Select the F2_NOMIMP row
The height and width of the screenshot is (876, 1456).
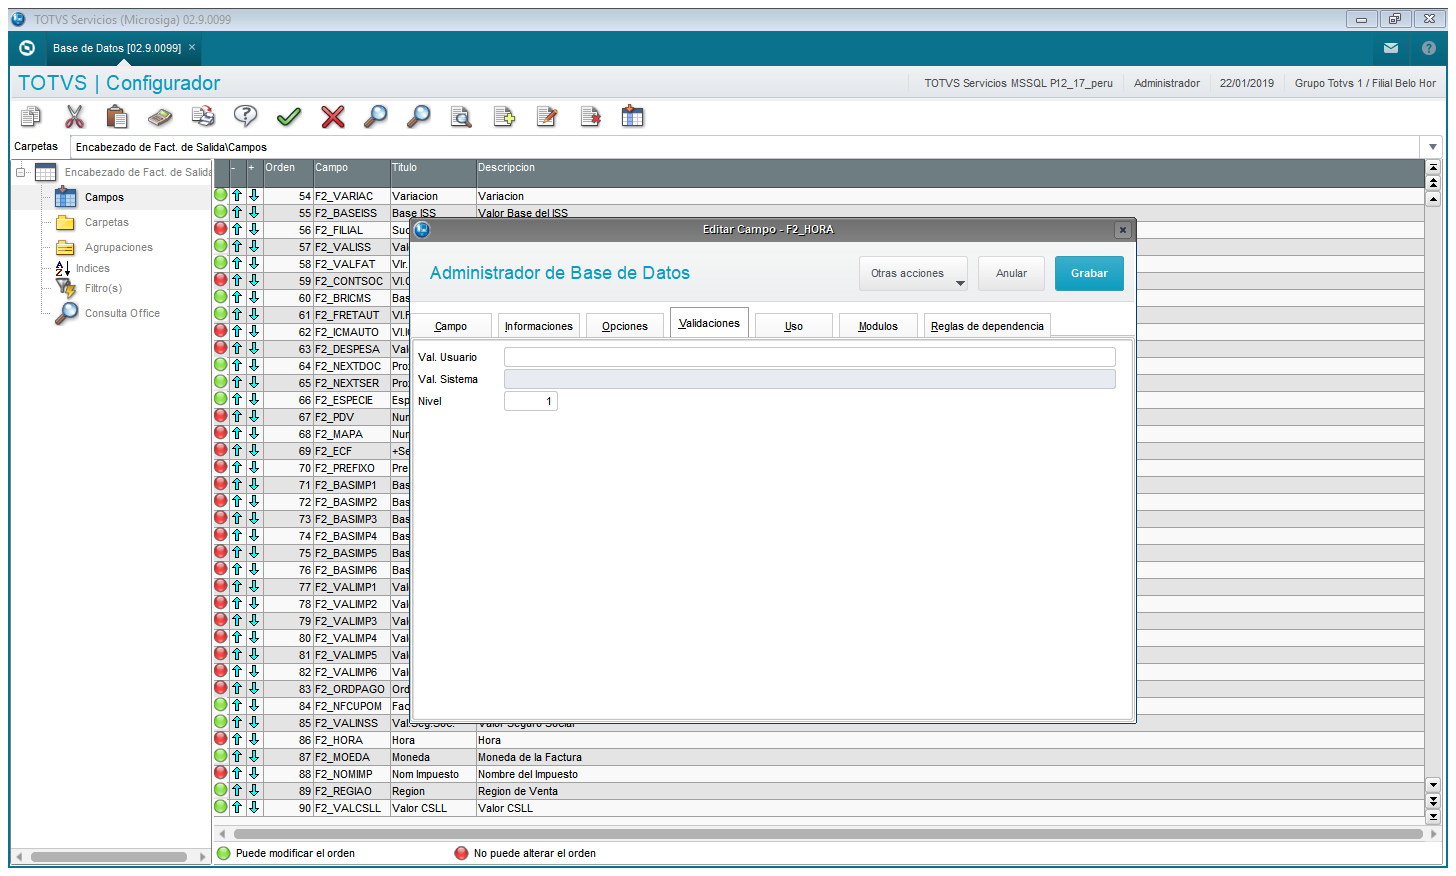click(820, 774)
